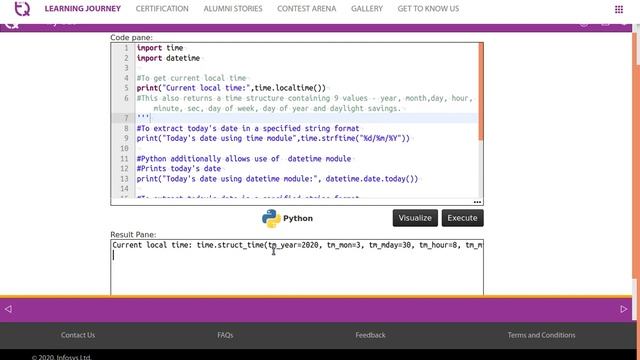Click the print Current local time line
Screen dimensions: 640x360
(231, 88)
